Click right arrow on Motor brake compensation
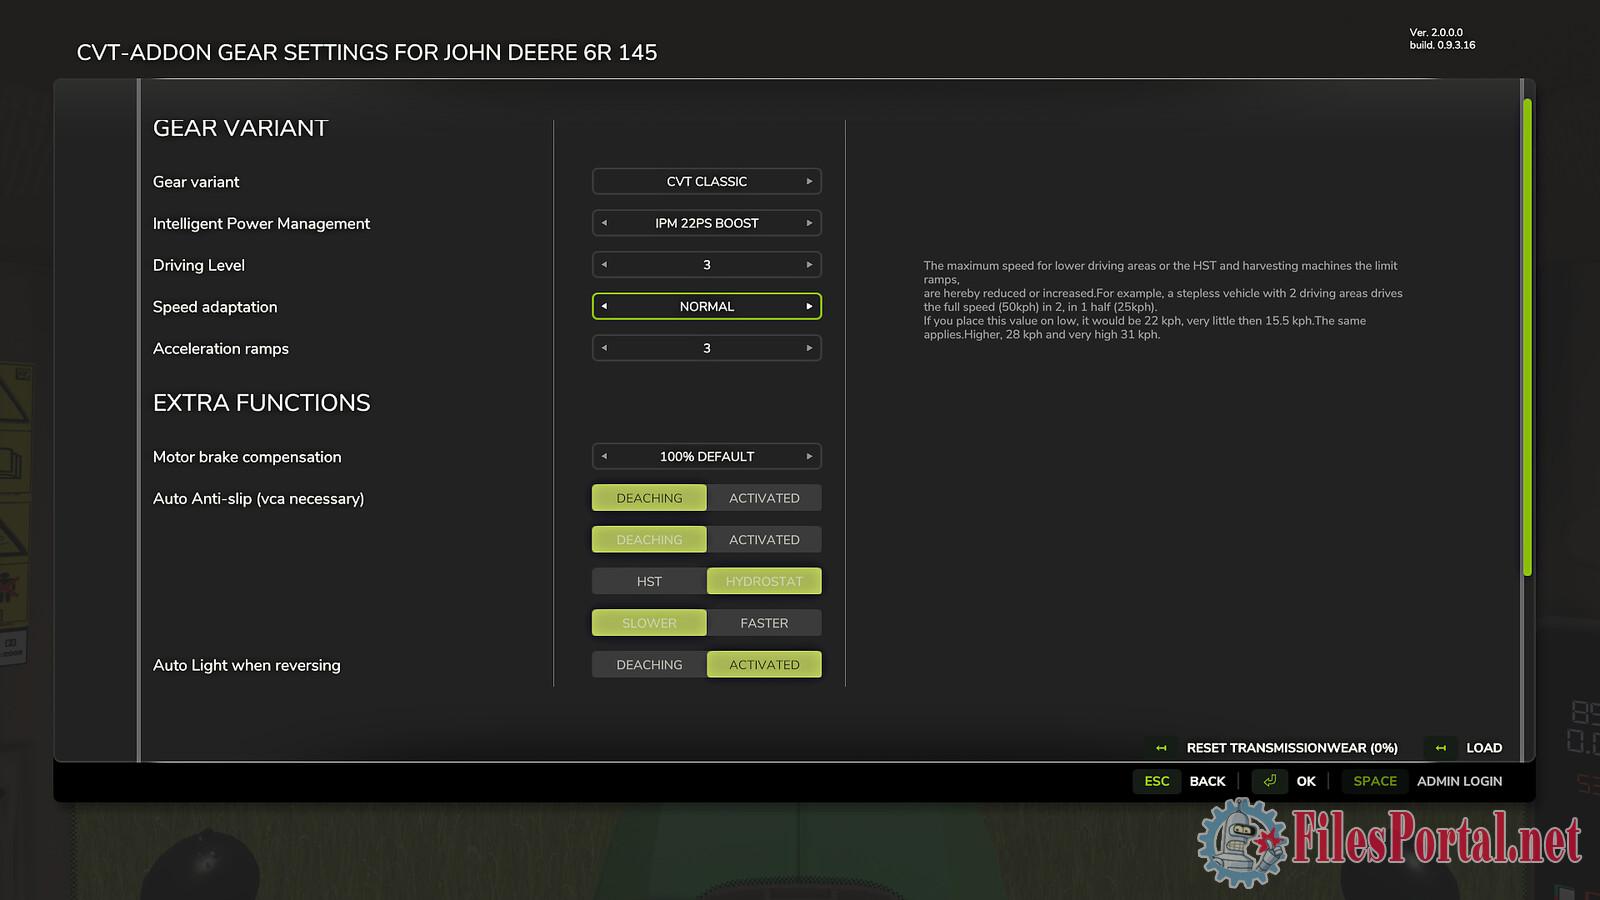The image size is (1600, 900). coord(809,457)
